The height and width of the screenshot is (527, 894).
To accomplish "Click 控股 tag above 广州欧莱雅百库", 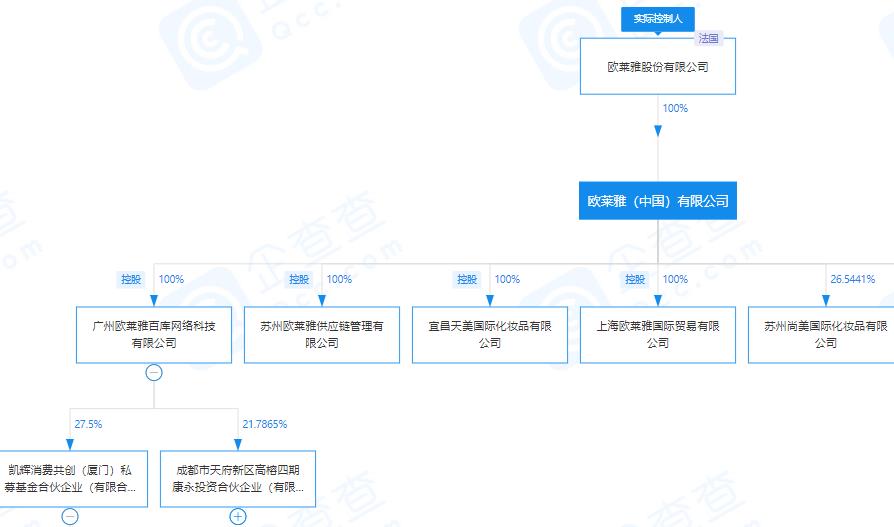I will pos(131,279).
